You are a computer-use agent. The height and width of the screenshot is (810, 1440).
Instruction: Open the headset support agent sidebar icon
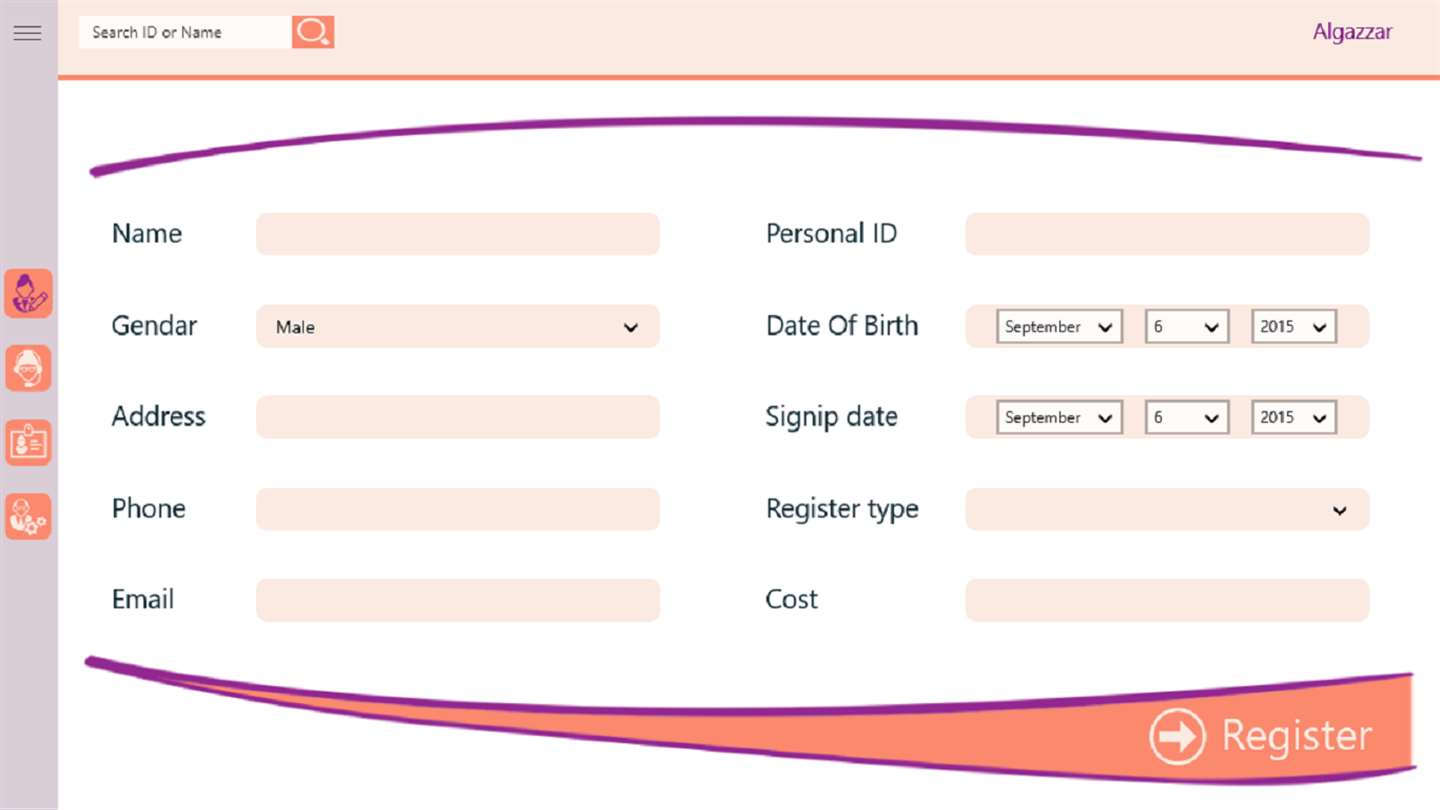[28, 368]
